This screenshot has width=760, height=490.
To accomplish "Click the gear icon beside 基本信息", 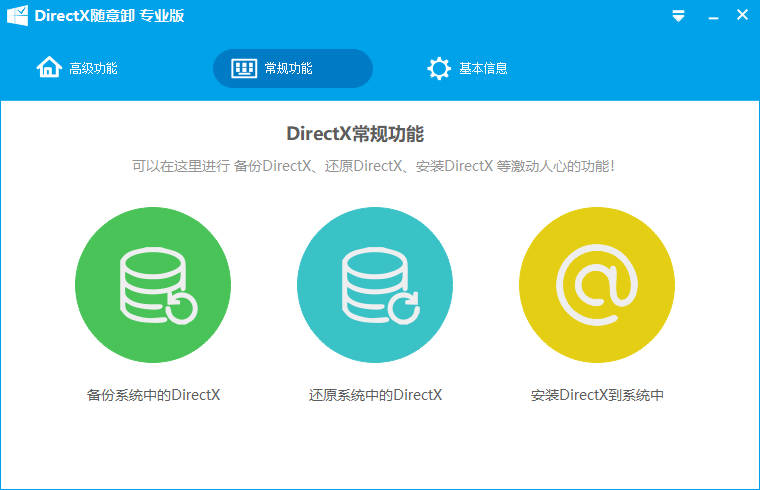I will (x=438, y=68).
